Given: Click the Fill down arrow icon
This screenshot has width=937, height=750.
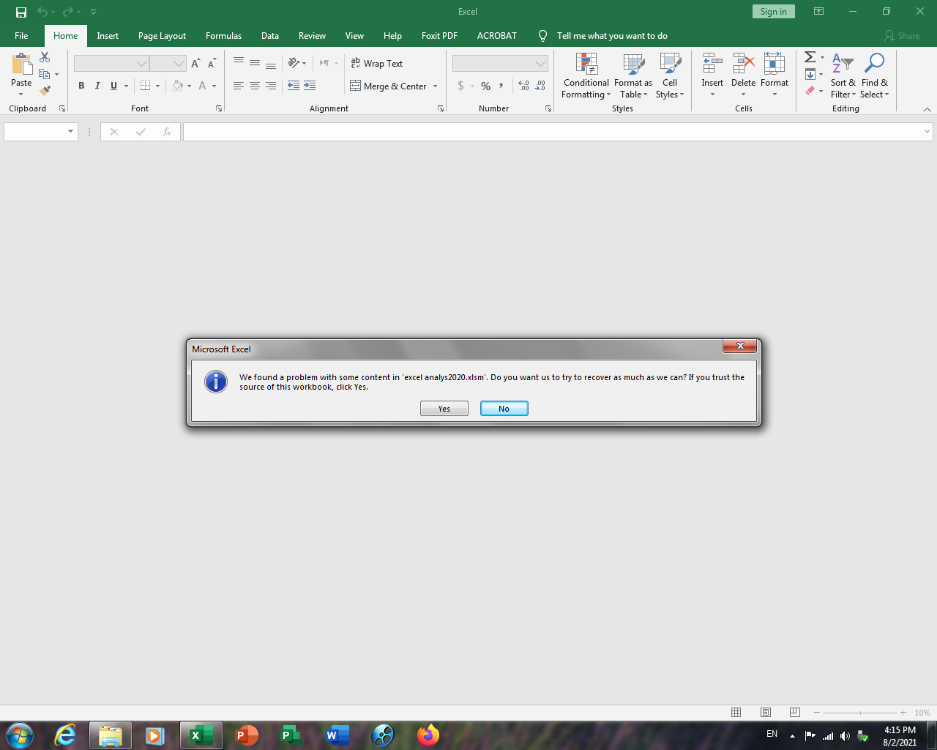Looking at the screenshot, I should pos(810,74).
